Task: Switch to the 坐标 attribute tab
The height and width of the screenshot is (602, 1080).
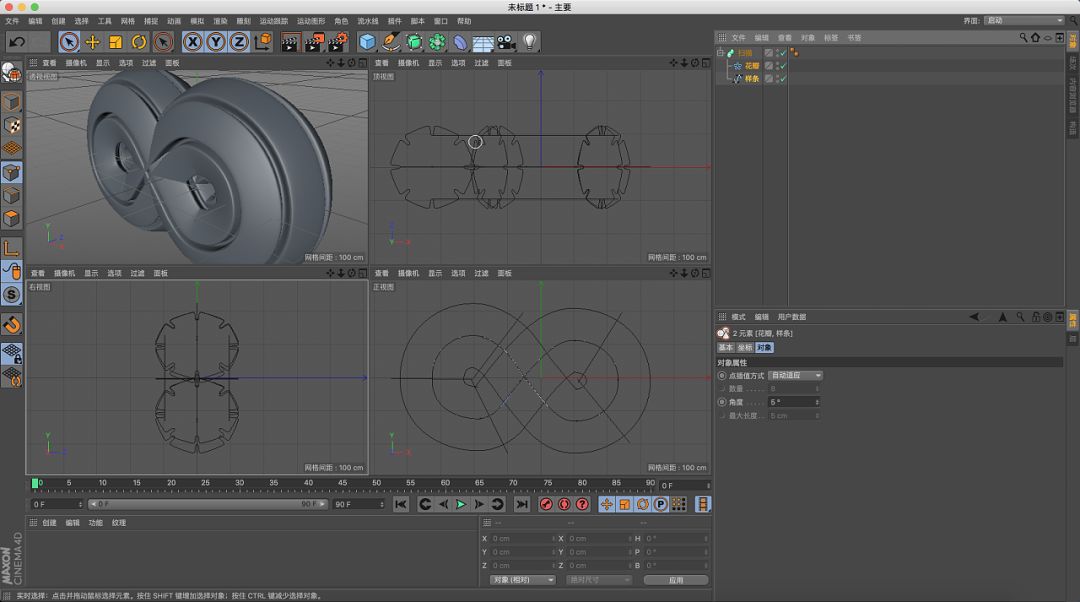Action: click(x=745, y=348)
